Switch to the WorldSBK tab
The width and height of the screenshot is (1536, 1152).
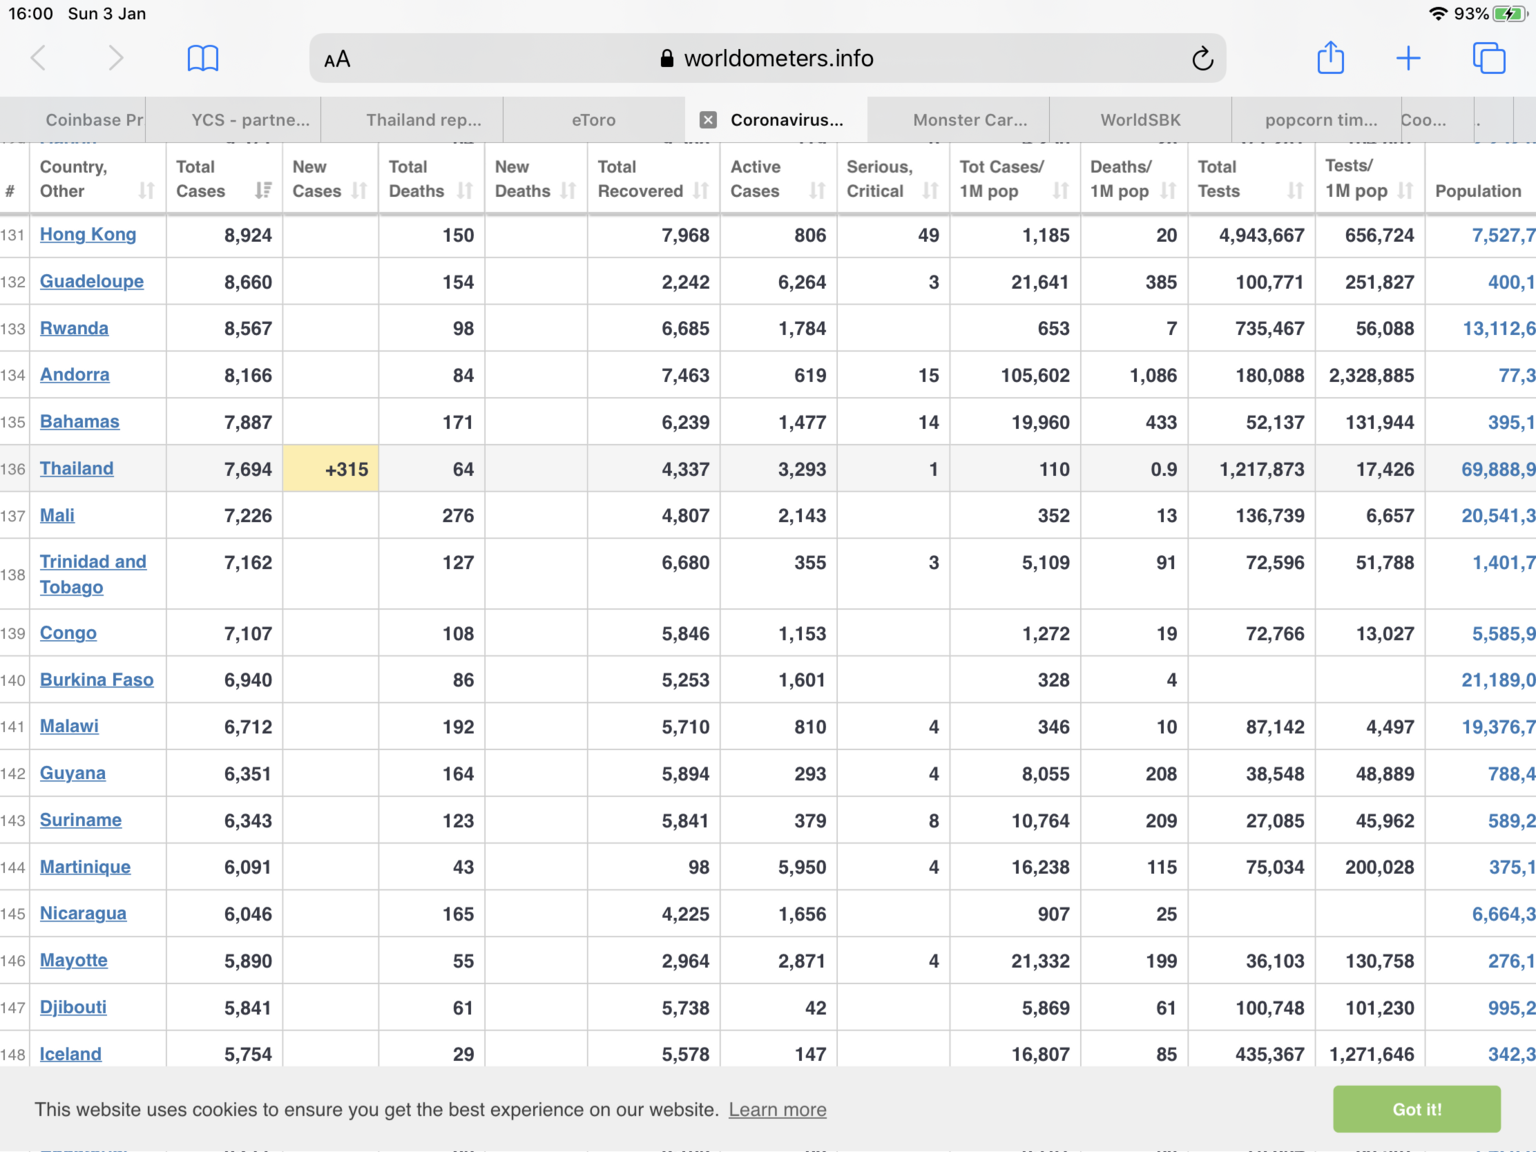1140,120
